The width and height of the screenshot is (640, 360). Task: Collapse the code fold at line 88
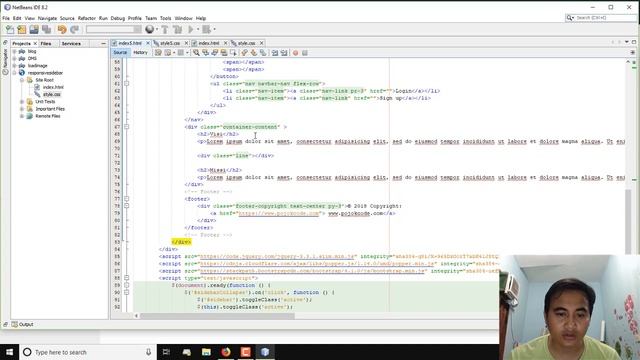127,278
